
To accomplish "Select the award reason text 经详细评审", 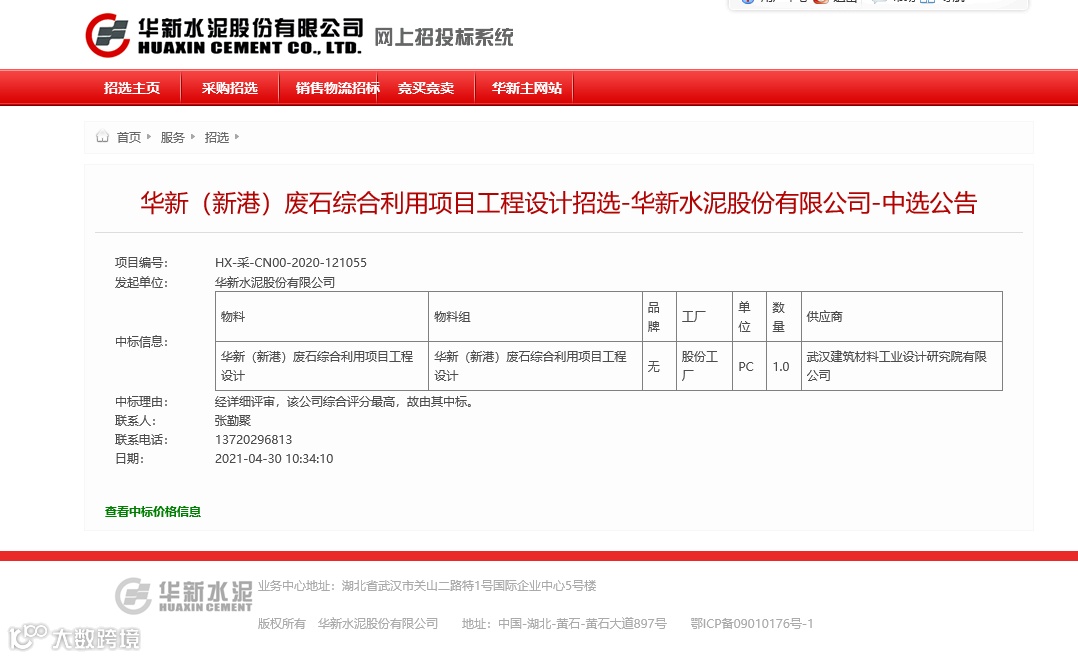I will pyautogui.click(x=346, y=402).
